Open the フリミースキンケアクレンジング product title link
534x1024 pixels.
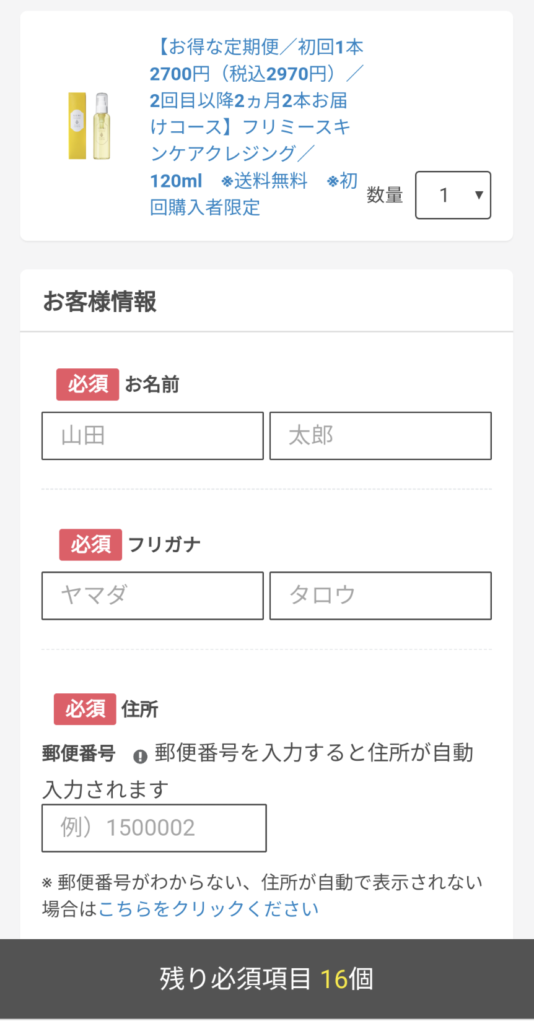click(254, 127)
